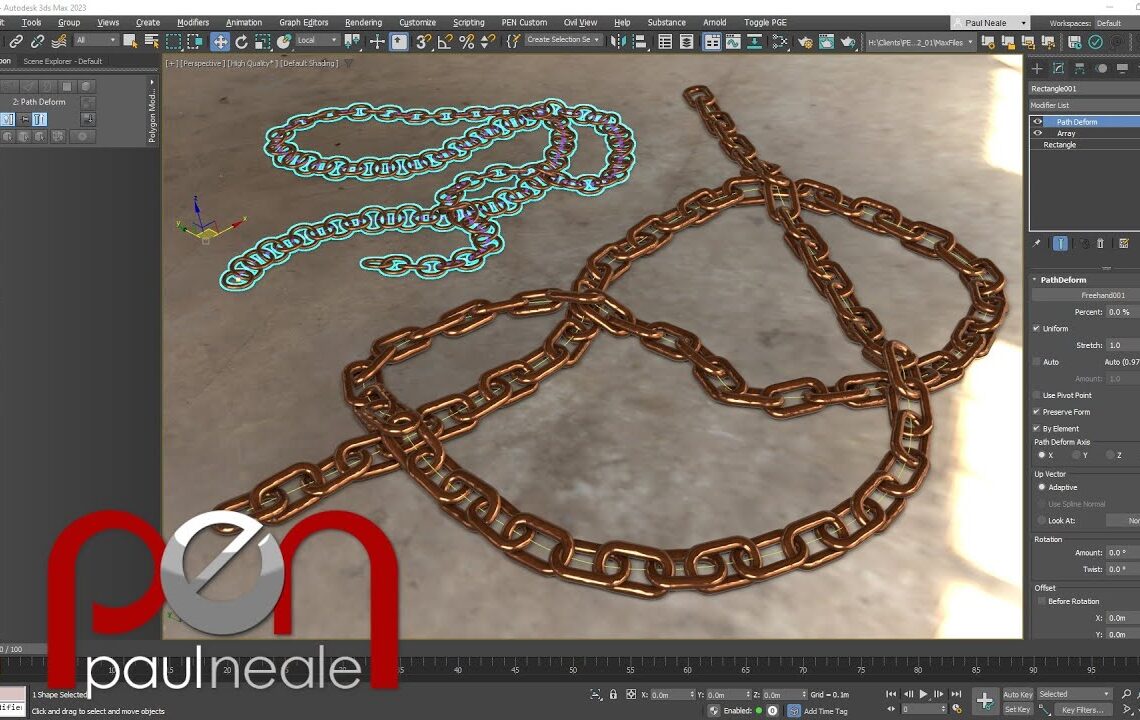Uncheck the Uniform checkbox in PathDeform

pos(1037,328)
